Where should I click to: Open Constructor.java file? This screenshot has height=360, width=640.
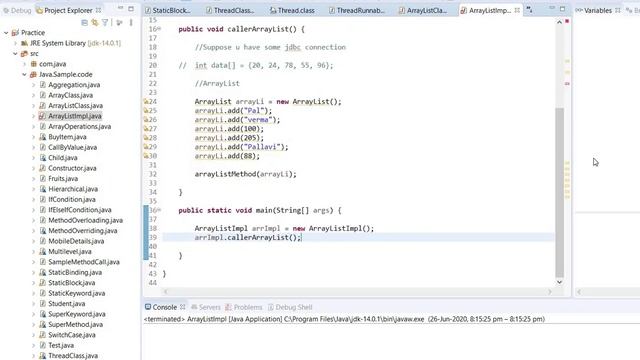click(72, 168)
